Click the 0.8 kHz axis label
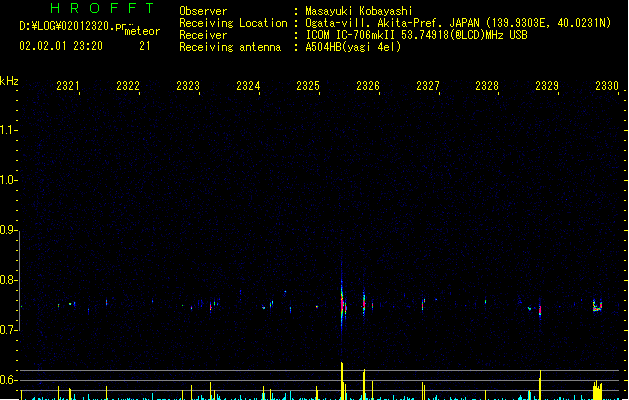629x400 pixels. coord(8,280)
